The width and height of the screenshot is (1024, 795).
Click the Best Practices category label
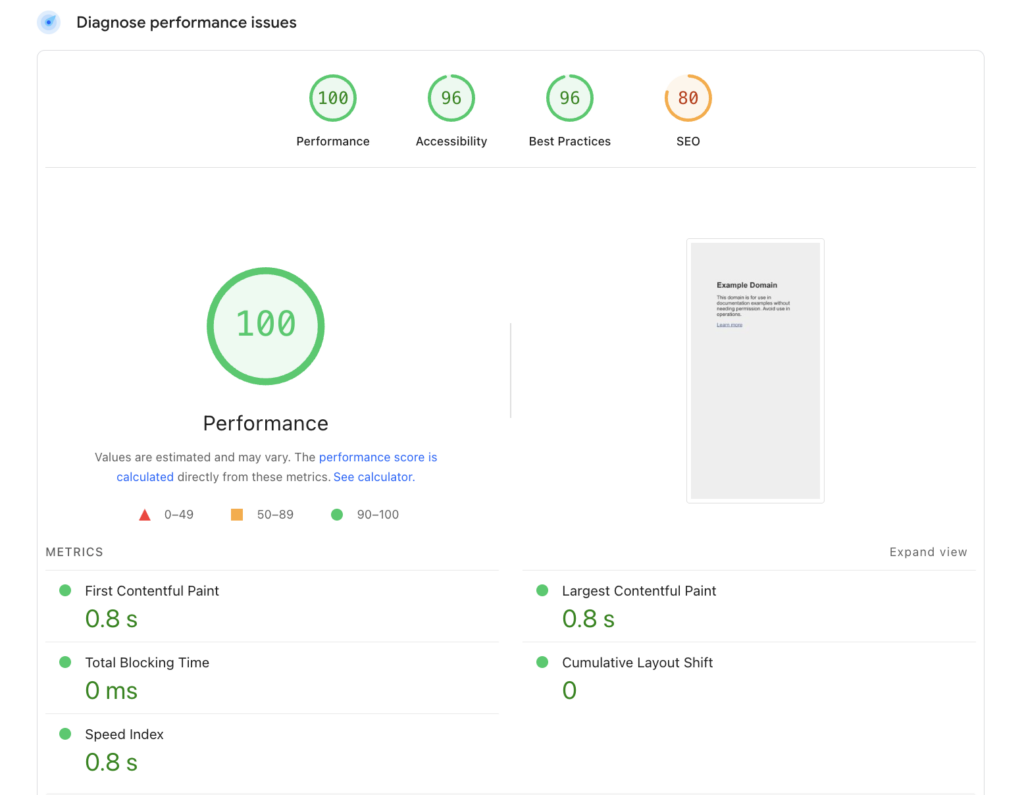[x=569, y=142]
